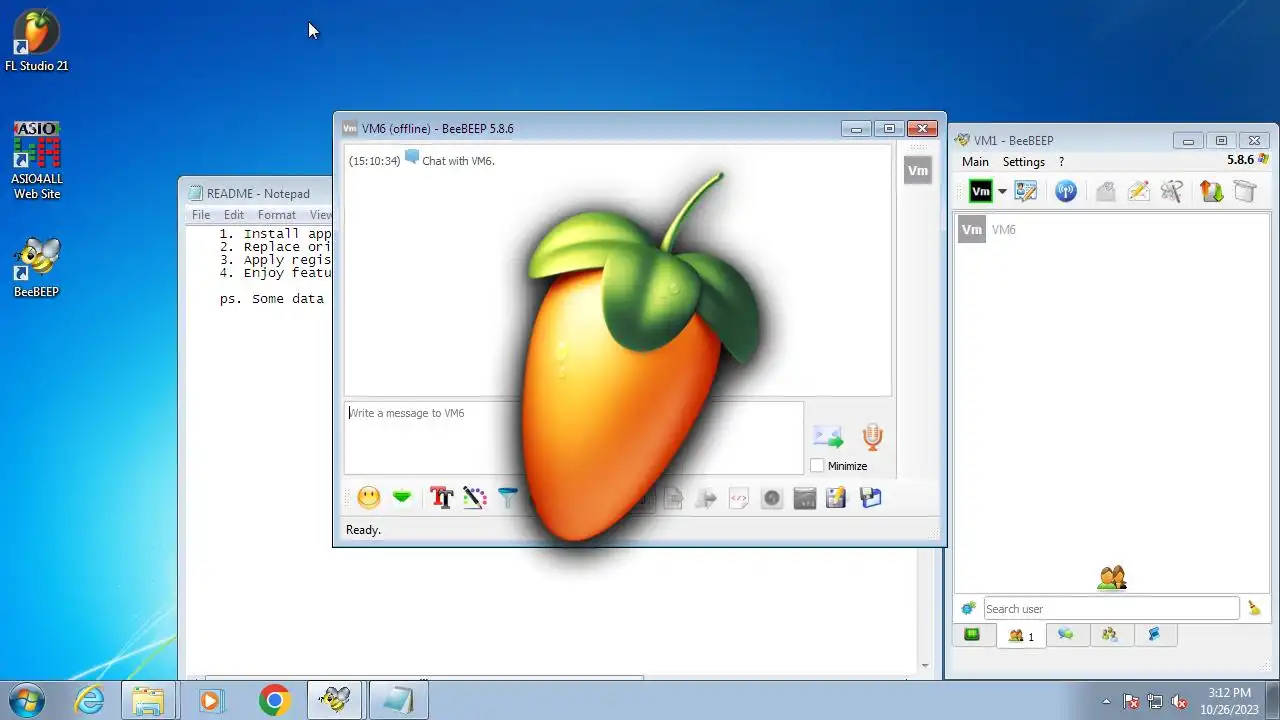Click the BeeBEEP taskbar button
The image size is (1280, 720).
pyautogui.click(x=335, y=700)
